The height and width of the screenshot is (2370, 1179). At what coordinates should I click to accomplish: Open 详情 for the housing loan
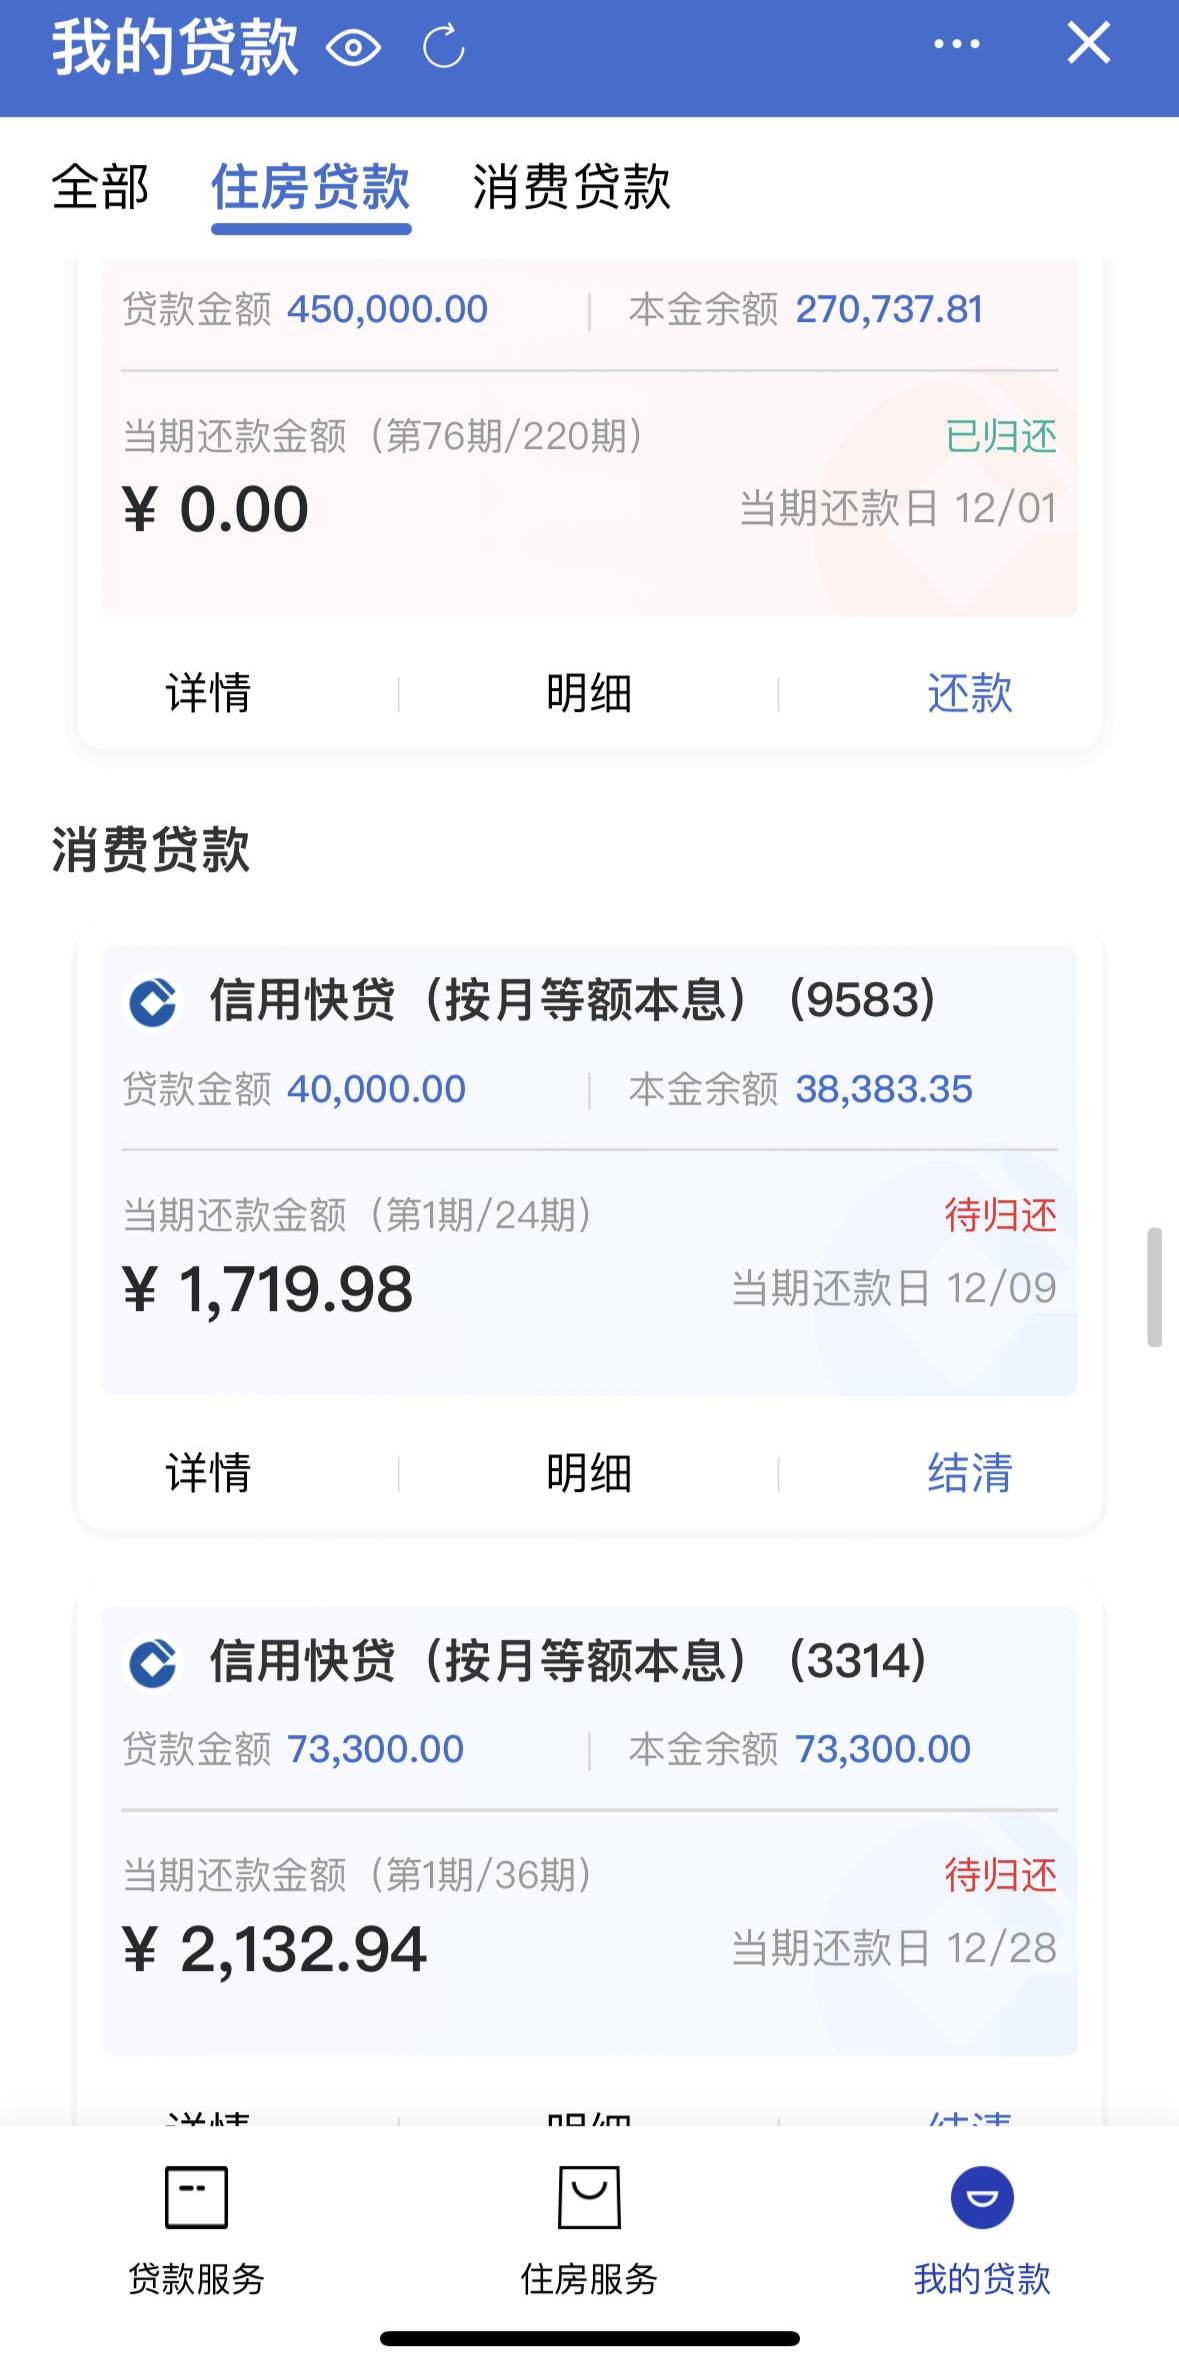208,693
